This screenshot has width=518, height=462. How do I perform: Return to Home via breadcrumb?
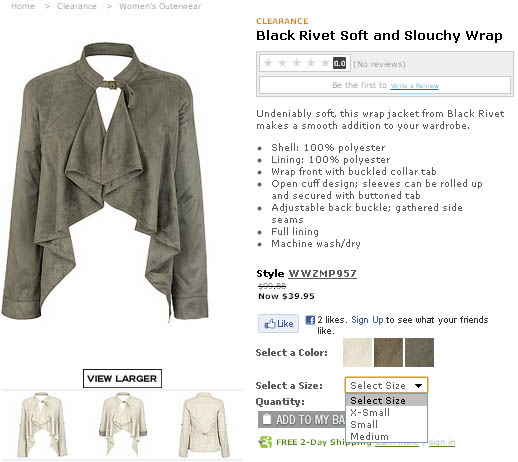coord(23,6)
